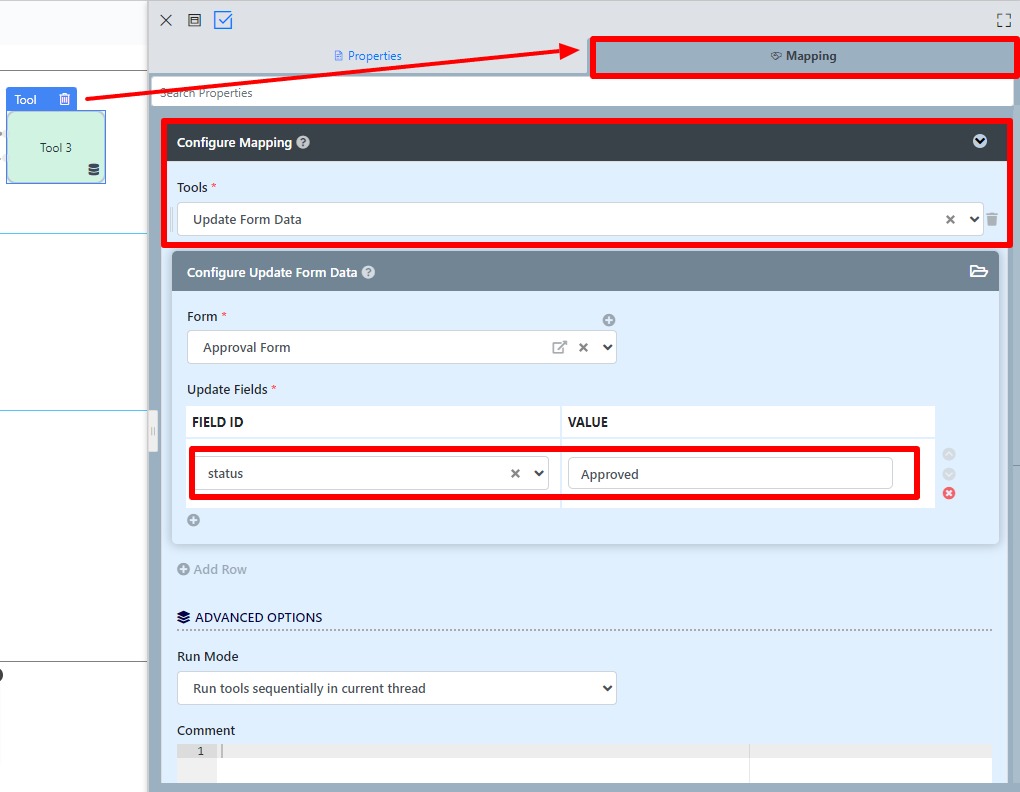Collapse the Configure Mapping section

click(980, 141)
